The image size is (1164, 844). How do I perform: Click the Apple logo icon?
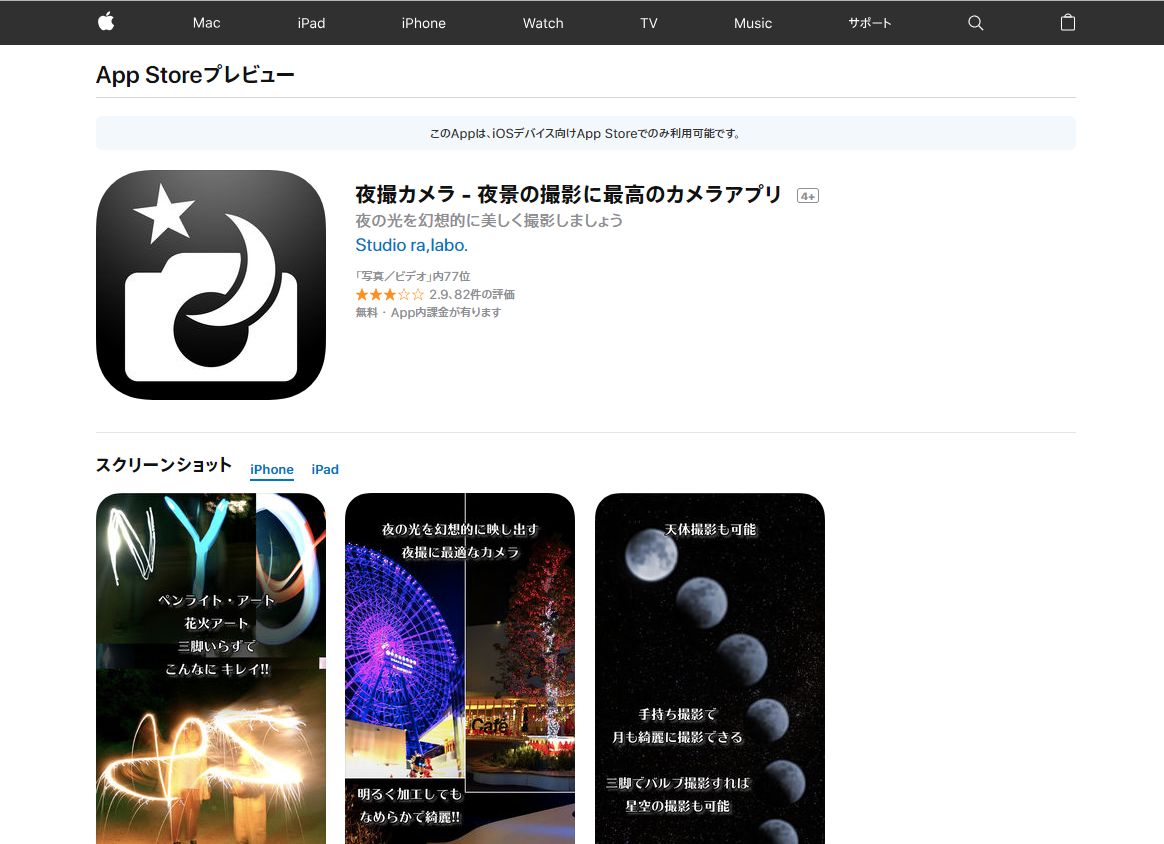click(x=106, y=22)
